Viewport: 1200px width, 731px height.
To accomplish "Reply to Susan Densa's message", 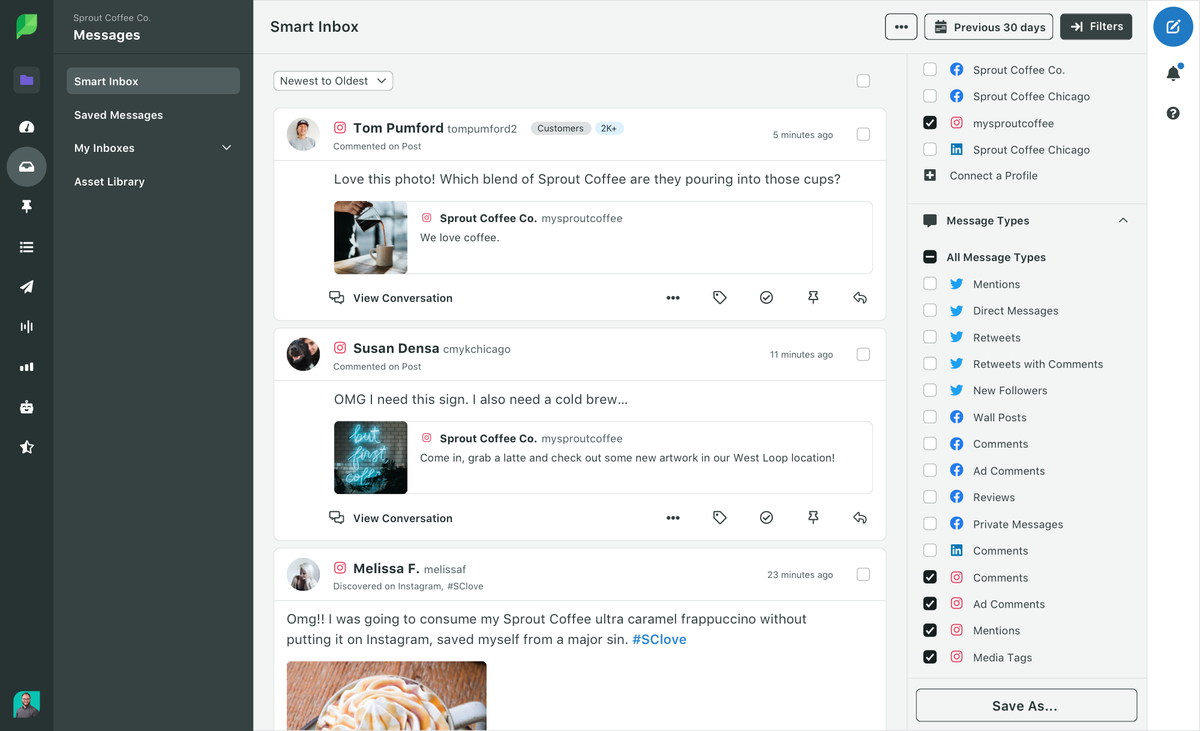I will click(860, 518).
